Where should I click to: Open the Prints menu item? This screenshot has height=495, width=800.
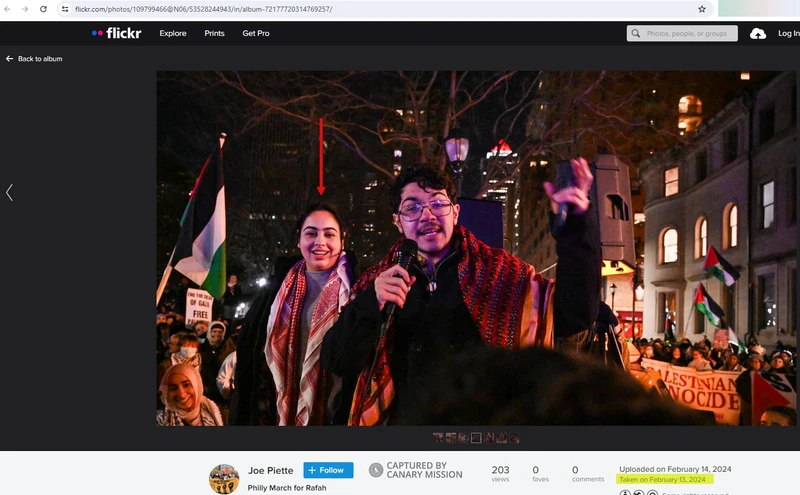click(x=214, y=33)
